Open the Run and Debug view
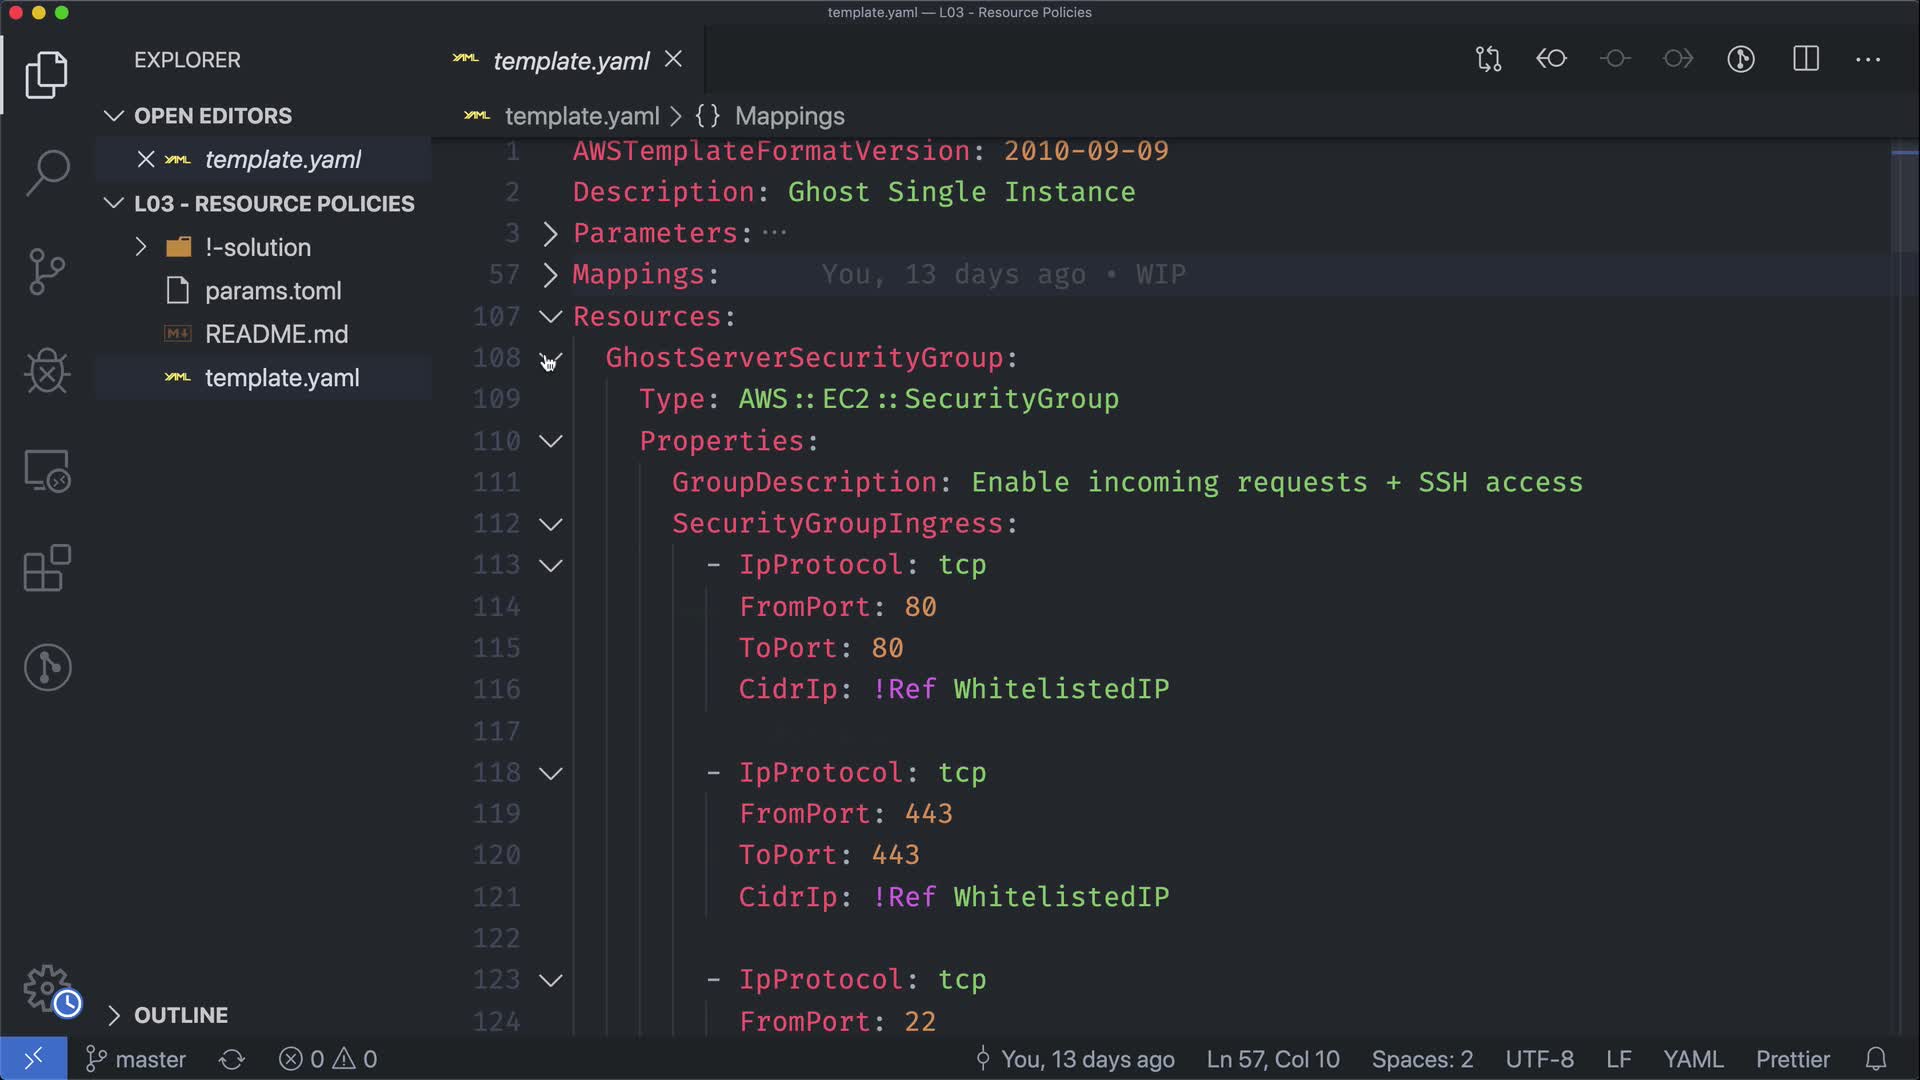Screen dimensions: 1920x1080 coord(47,371)
